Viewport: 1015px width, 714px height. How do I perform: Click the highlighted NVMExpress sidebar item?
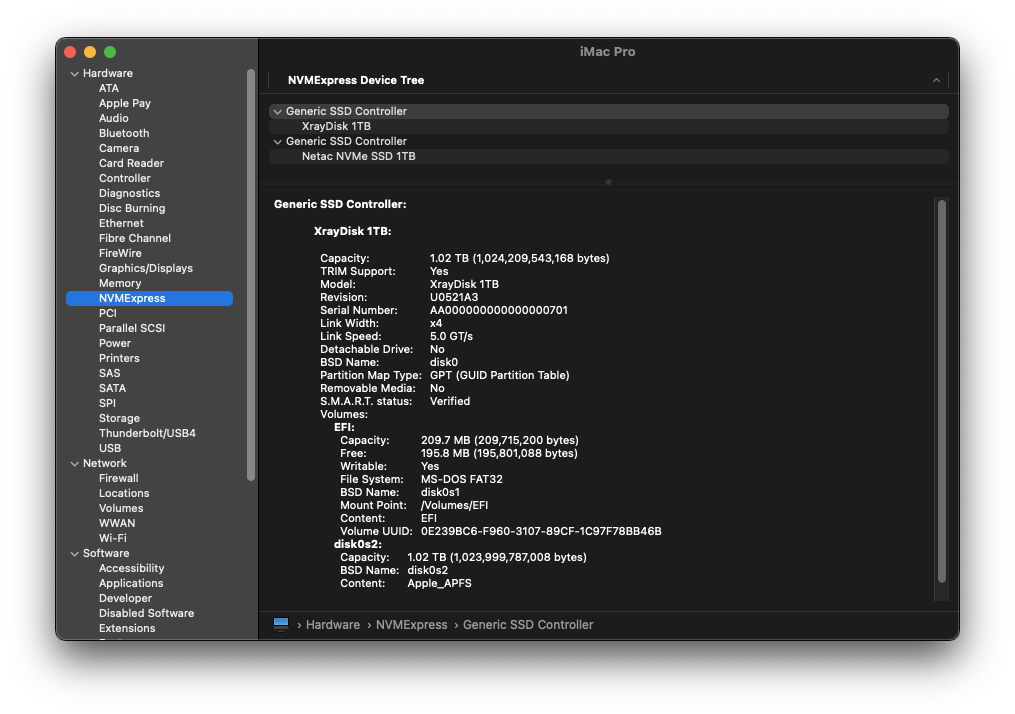[x=150, y=298]
